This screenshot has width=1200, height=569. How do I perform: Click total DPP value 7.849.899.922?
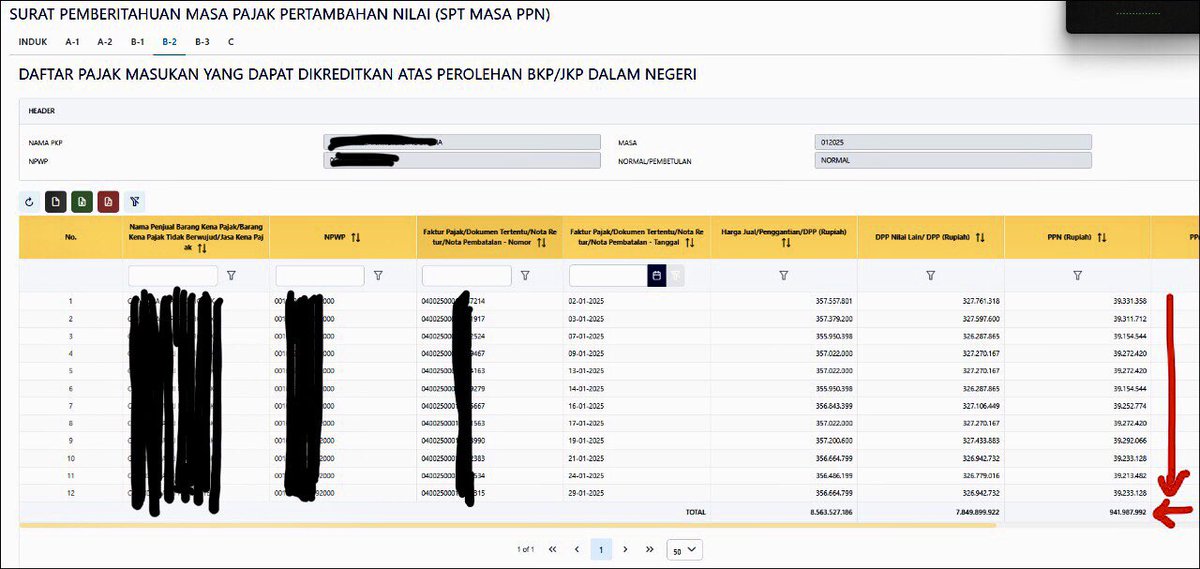pos(975,512)
